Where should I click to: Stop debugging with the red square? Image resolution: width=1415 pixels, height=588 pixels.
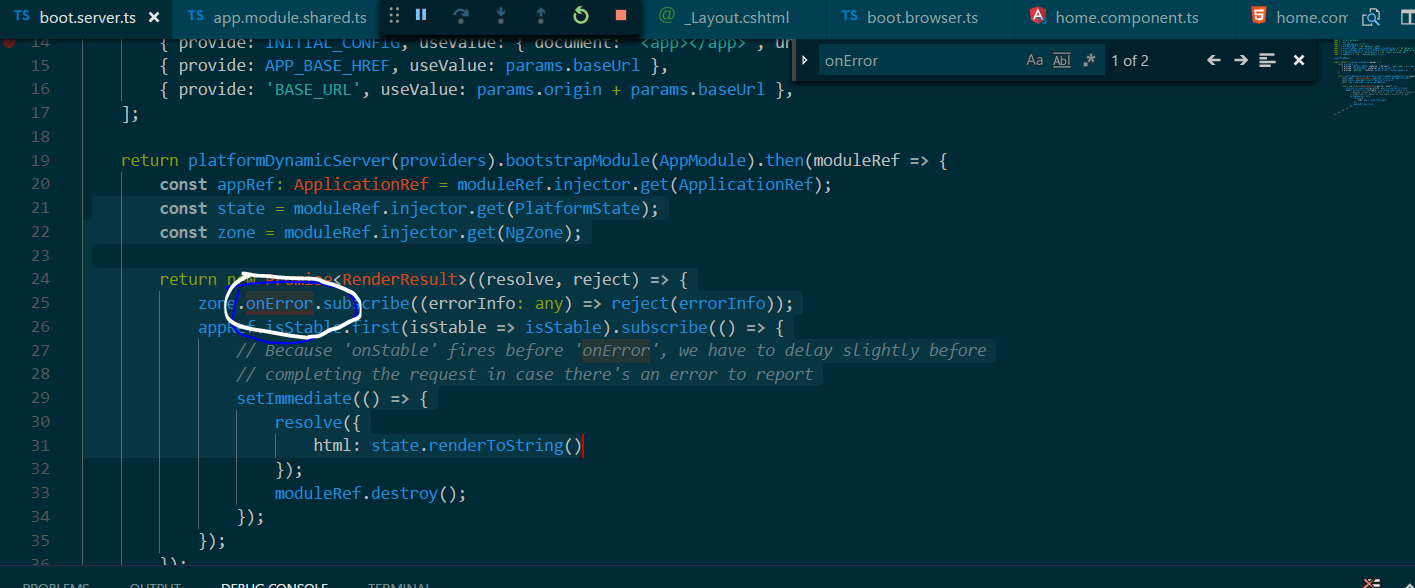click(621, 15)
